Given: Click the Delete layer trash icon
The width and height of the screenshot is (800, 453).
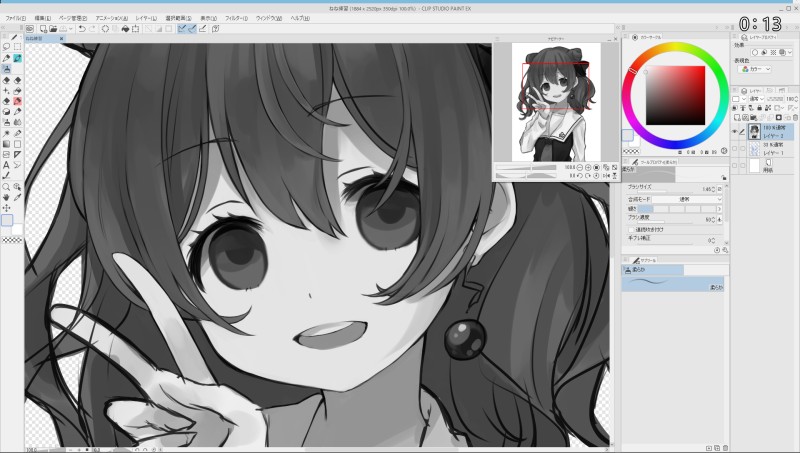Looking at the screenshot, I should (x=795, y=118).
